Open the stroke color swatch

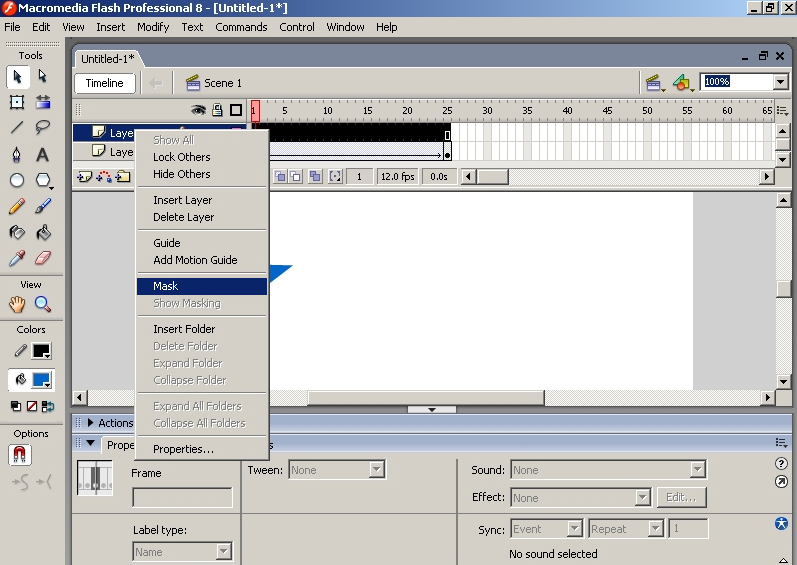tap(42, 351)
